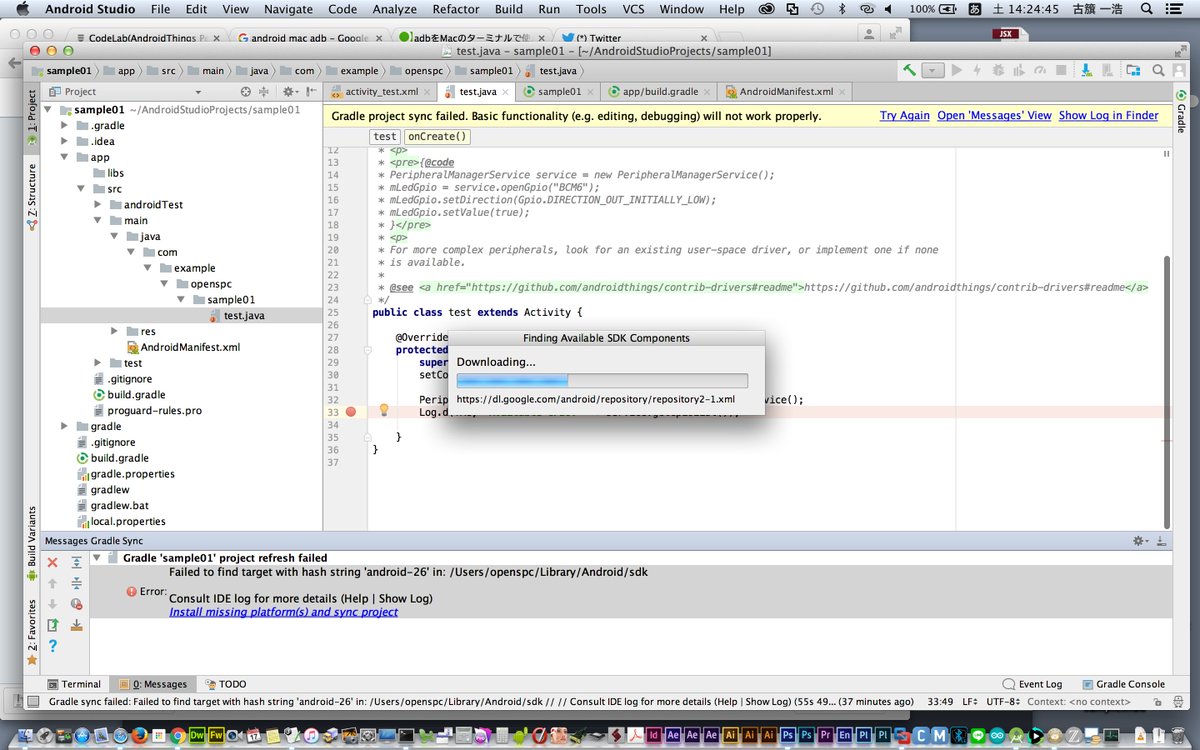The image size is (1200, 750).
Task: Click the onCreate() breadcrumb in editor
Action: pos(437,137)
